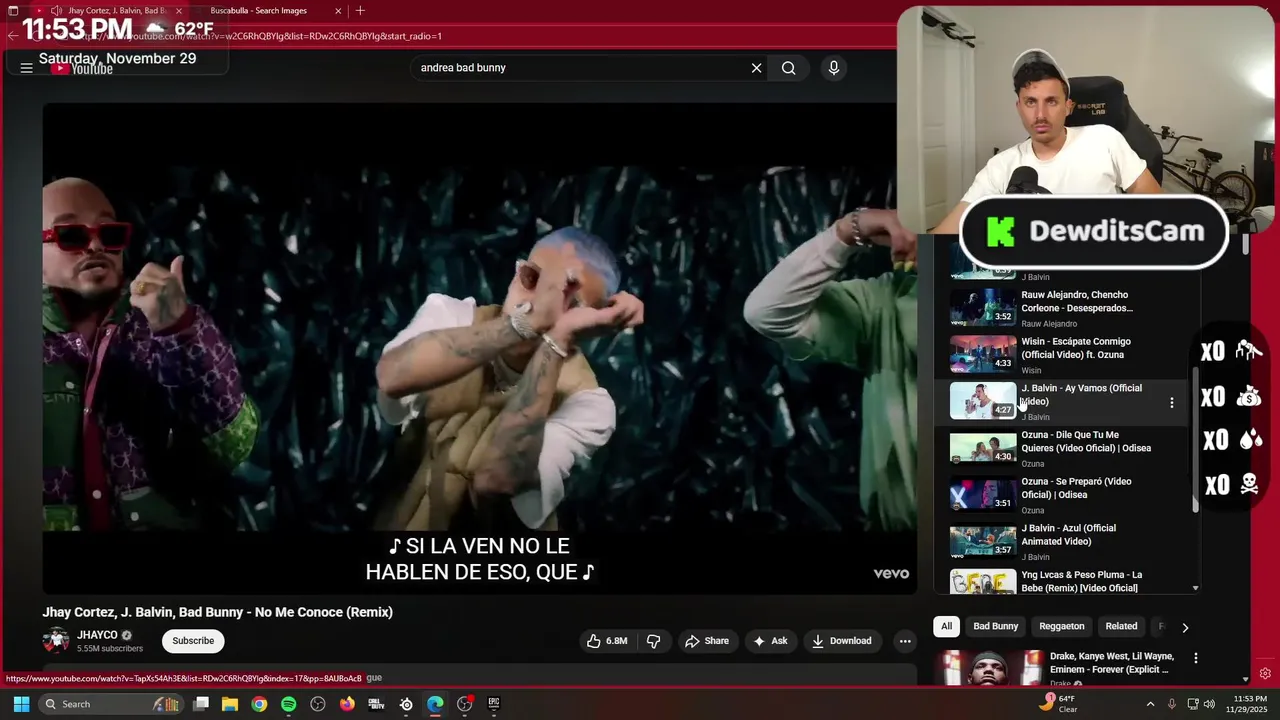Click the Share button
1280x720 pixels.
[707, 641]
